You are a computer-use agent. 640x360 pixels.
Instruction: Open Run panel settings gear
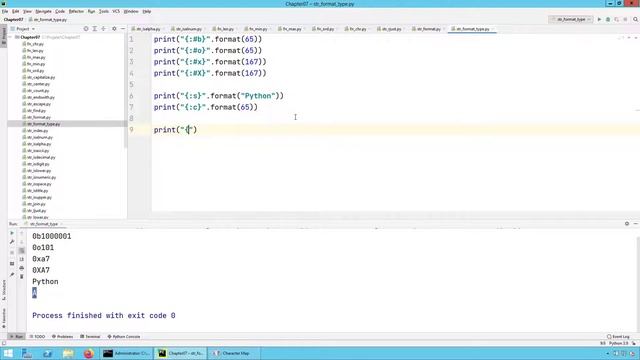pos(627,224)
